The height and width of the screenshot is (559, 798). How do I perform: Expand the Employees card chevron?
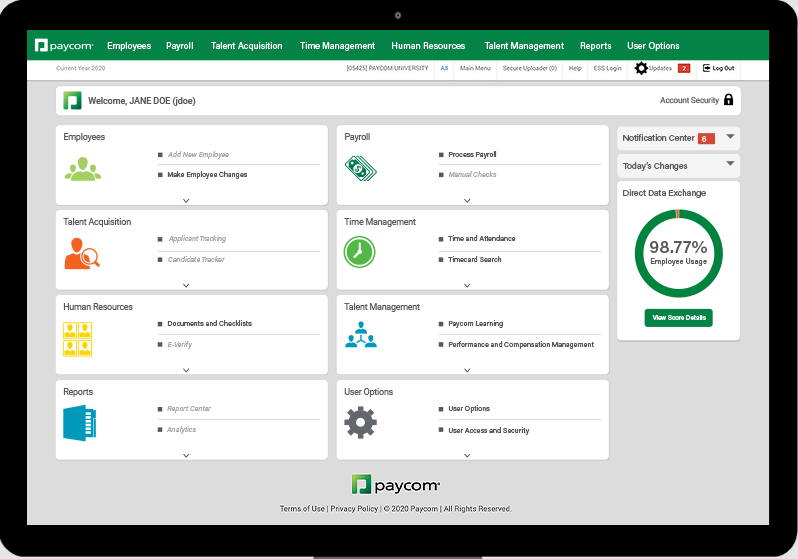186,201
